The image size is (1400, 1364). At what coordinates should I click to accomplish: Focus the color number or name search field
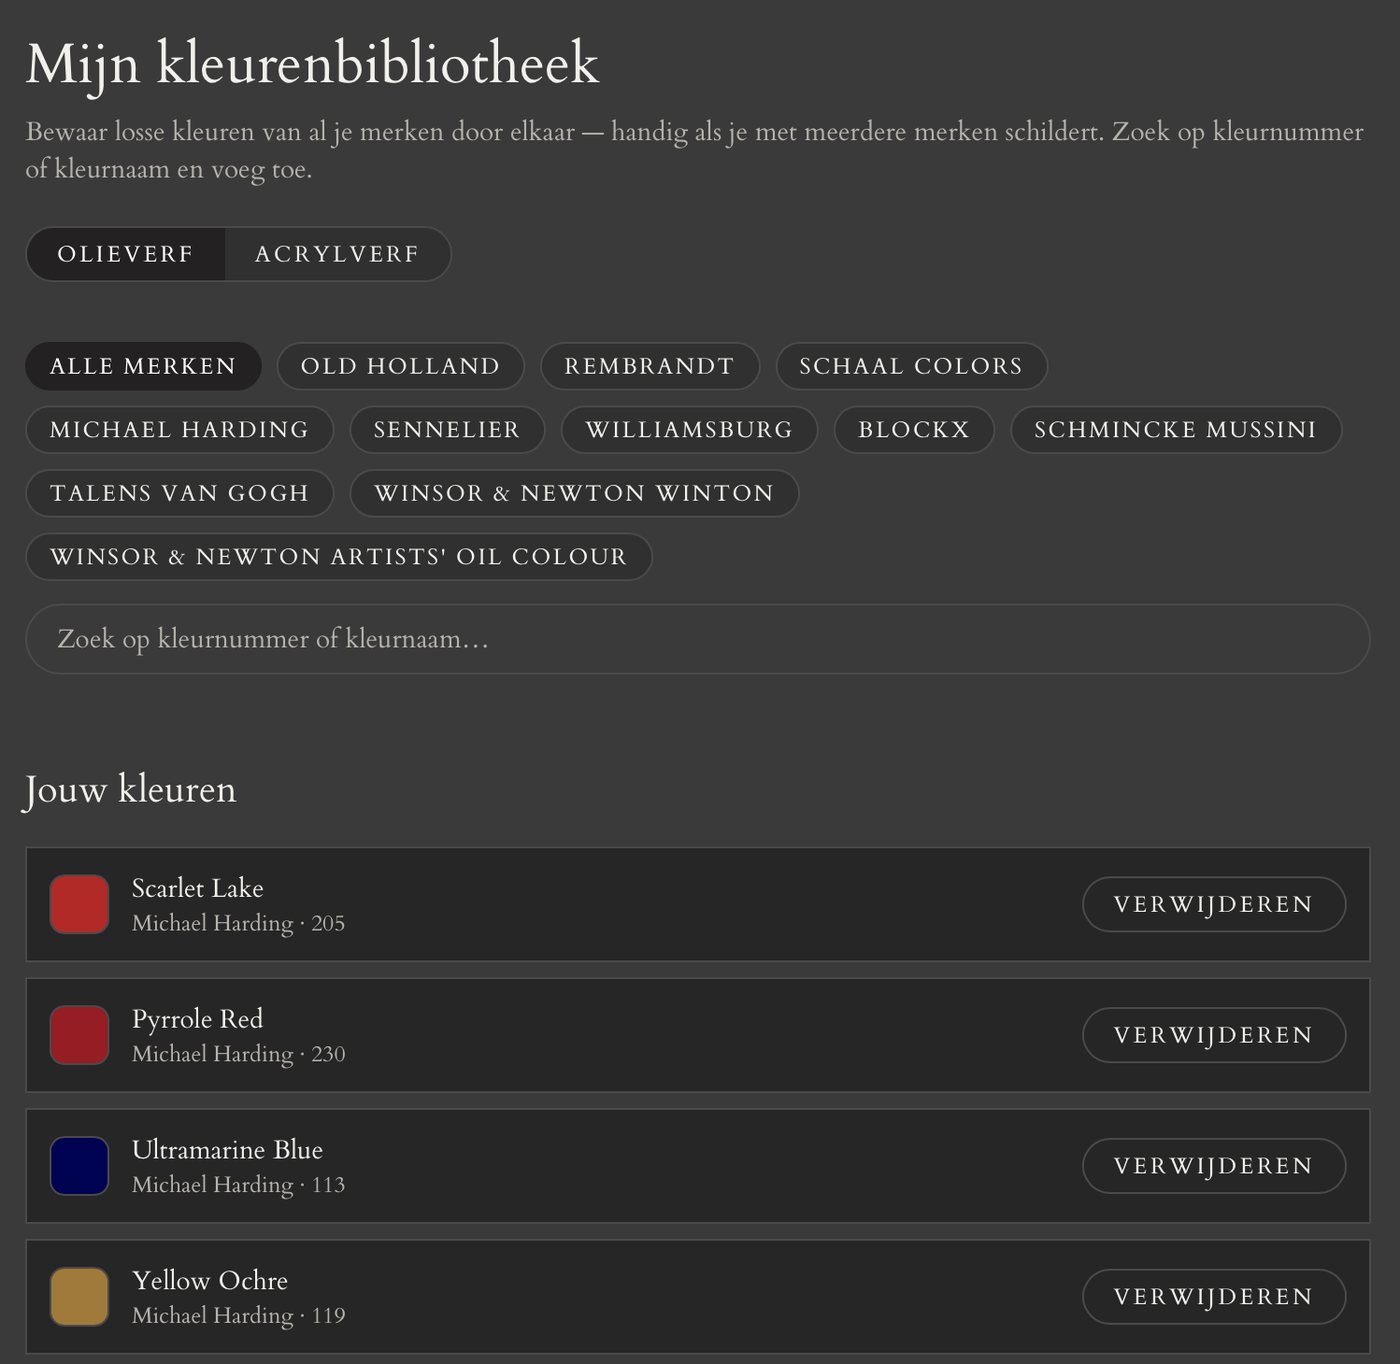(x=697, y=639)
